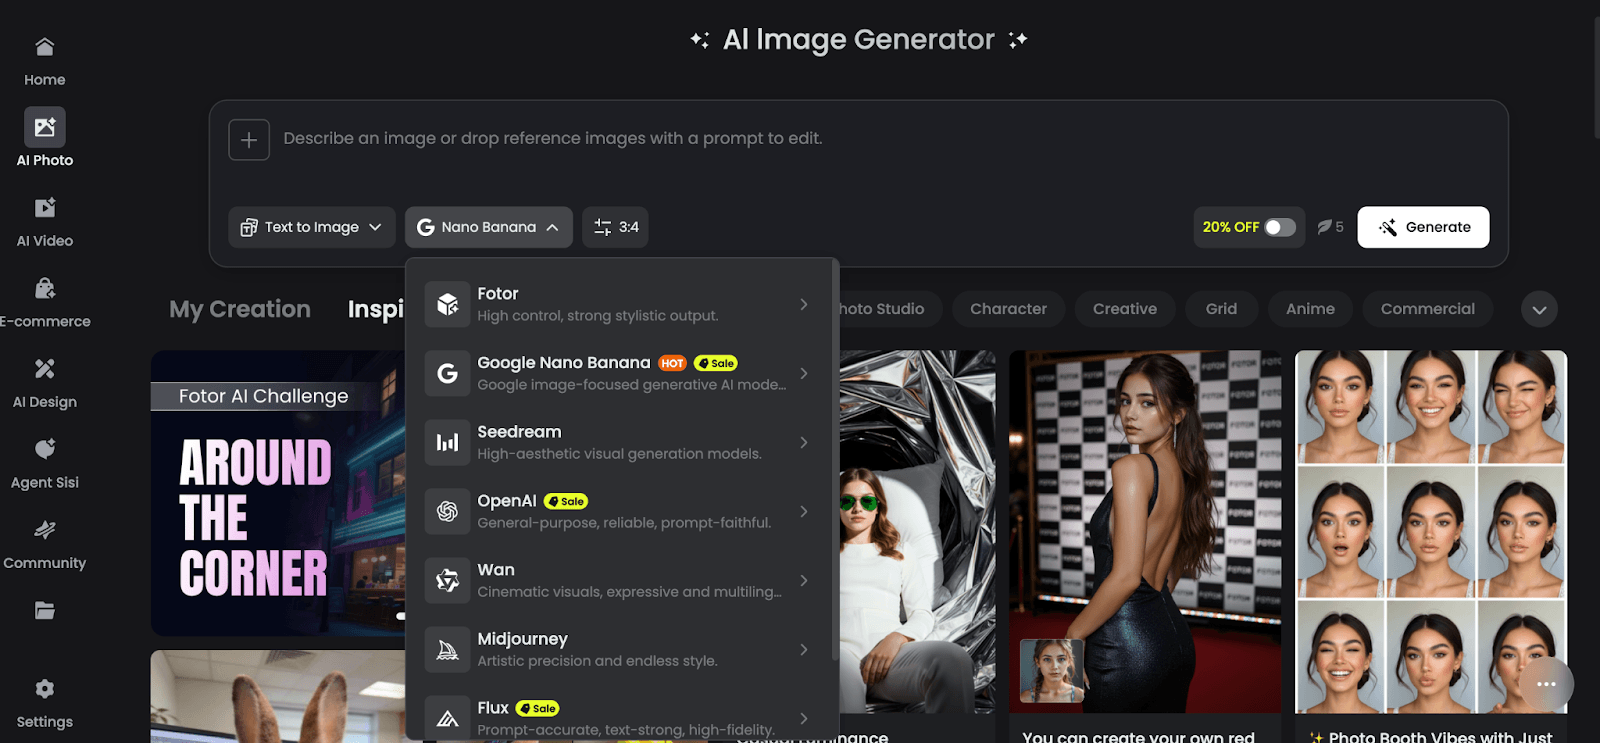Click the Fotor model logo icon
1600x743 pixels.
(448, 304)
